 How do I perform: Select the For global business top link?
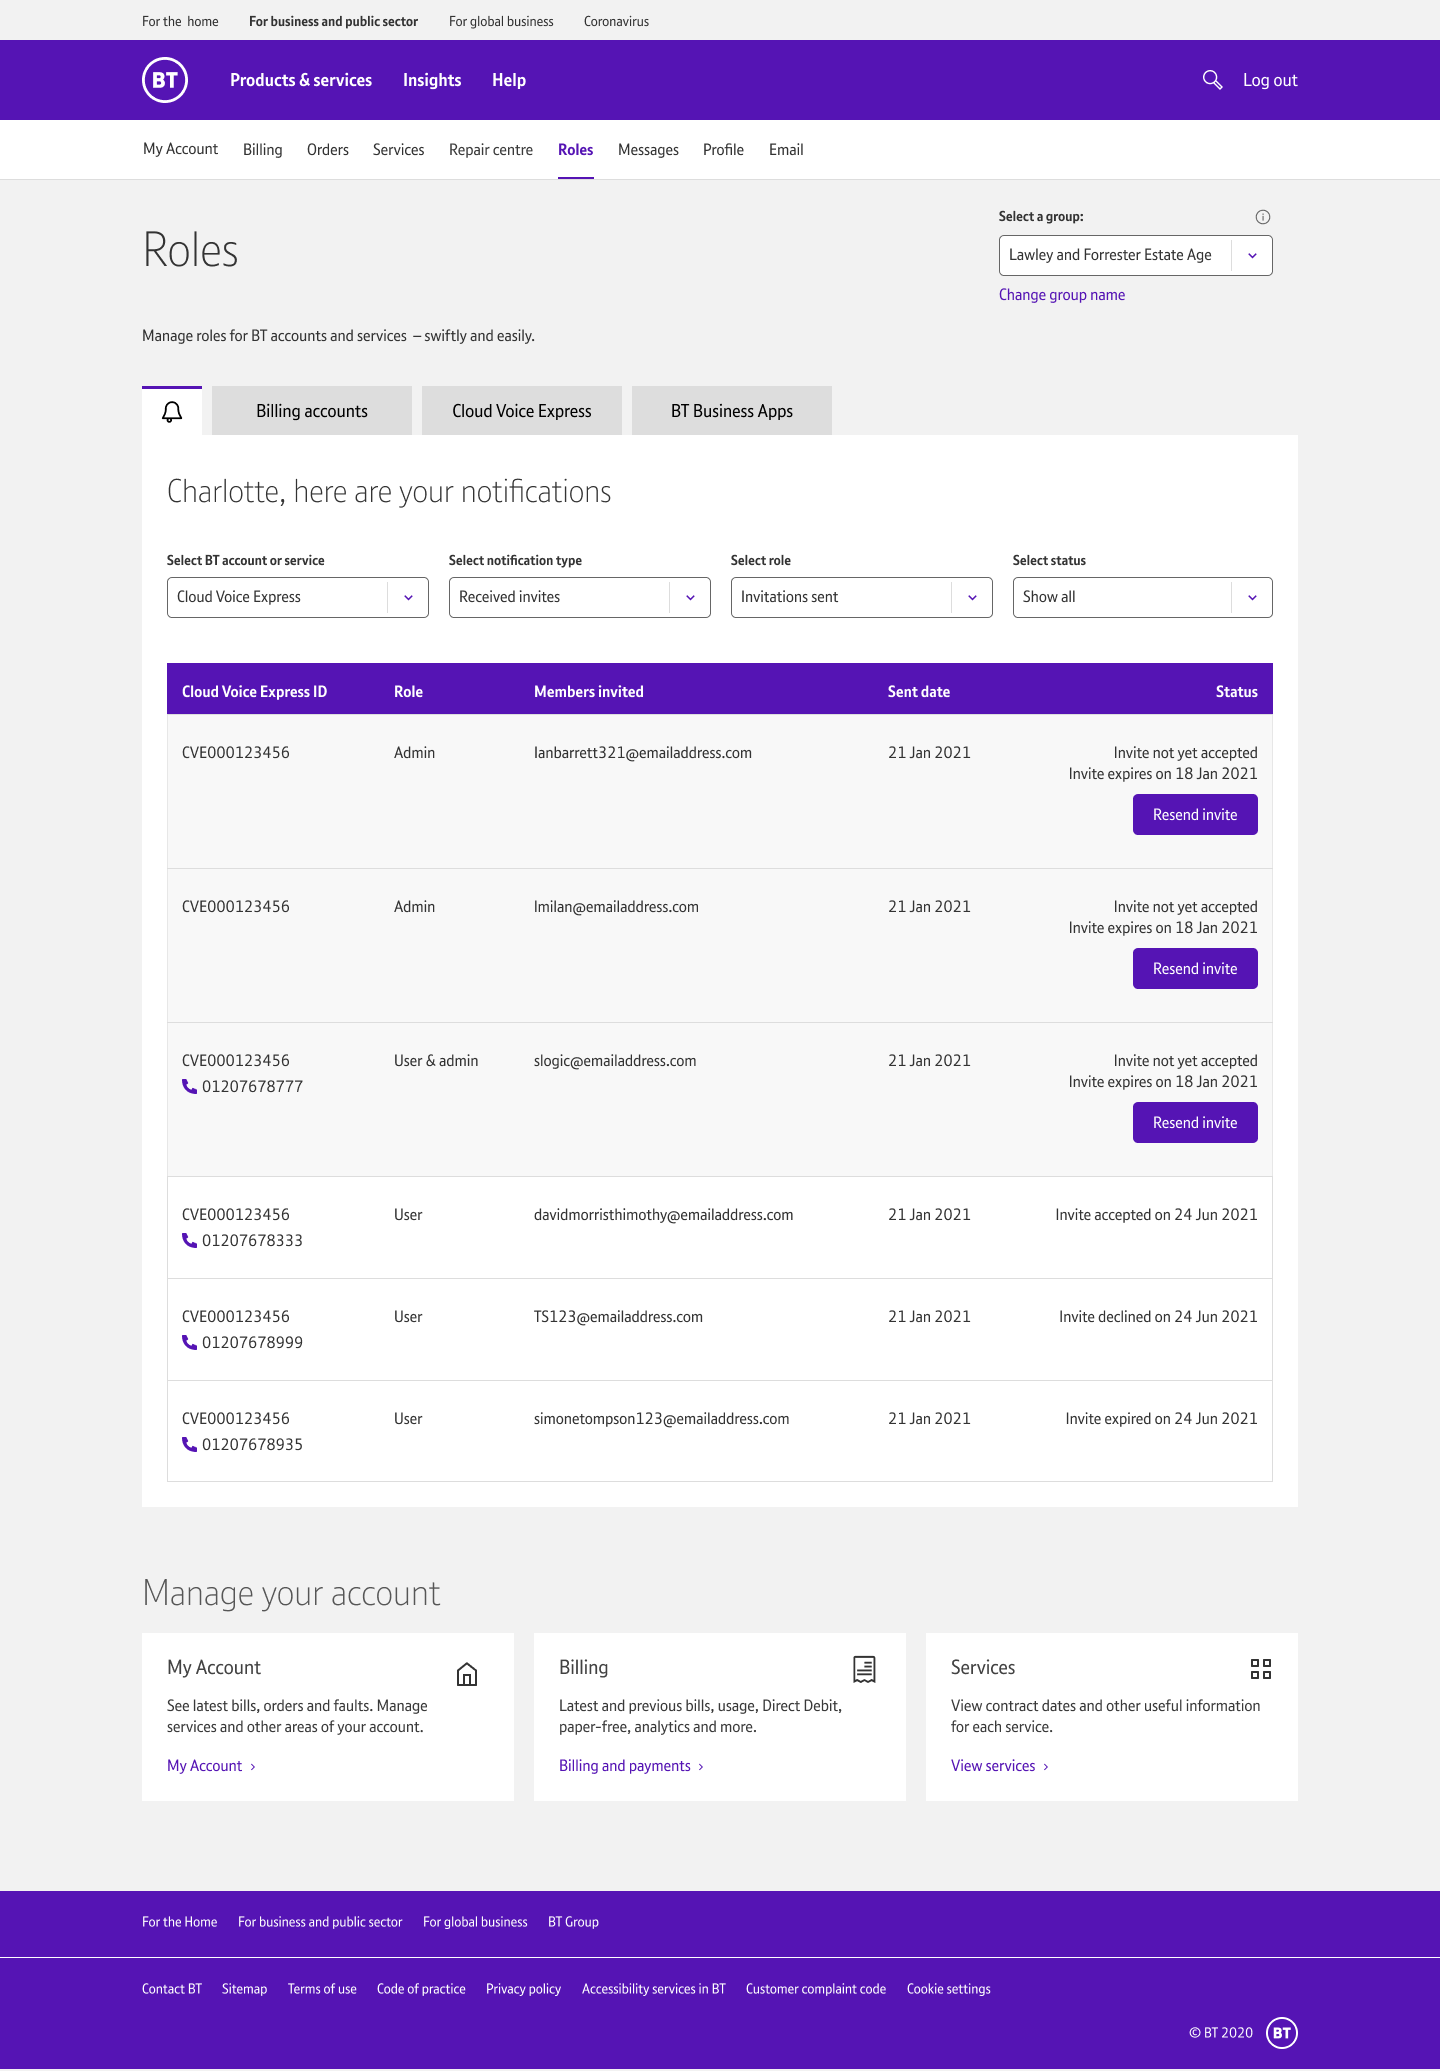pos(501,21)
